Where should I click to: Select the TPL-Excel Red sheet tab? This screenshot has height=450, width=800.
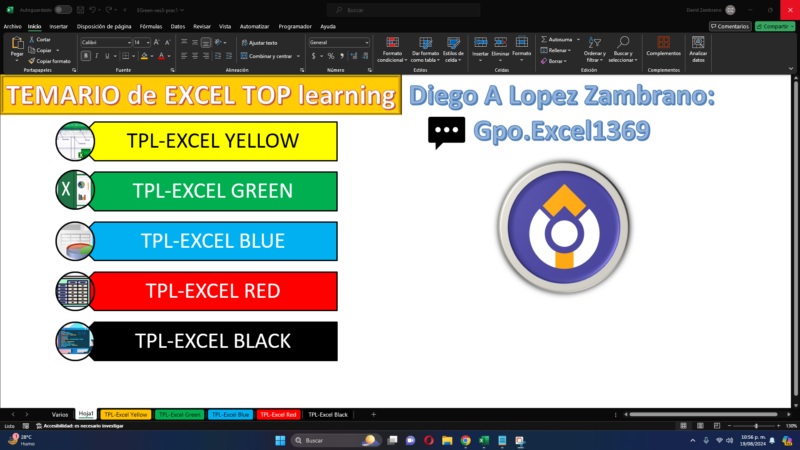[x=278, y=415]
